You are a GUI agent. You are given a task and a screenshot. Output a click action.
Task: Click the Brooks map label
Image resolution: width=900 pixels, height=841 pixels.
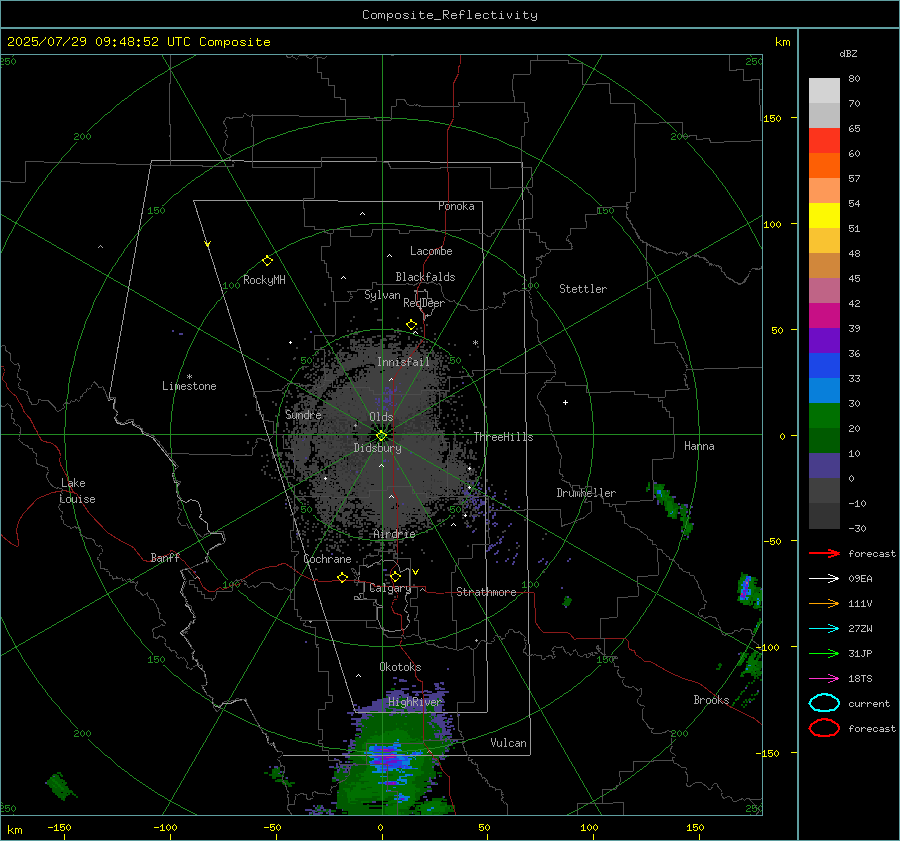(711, 700)
